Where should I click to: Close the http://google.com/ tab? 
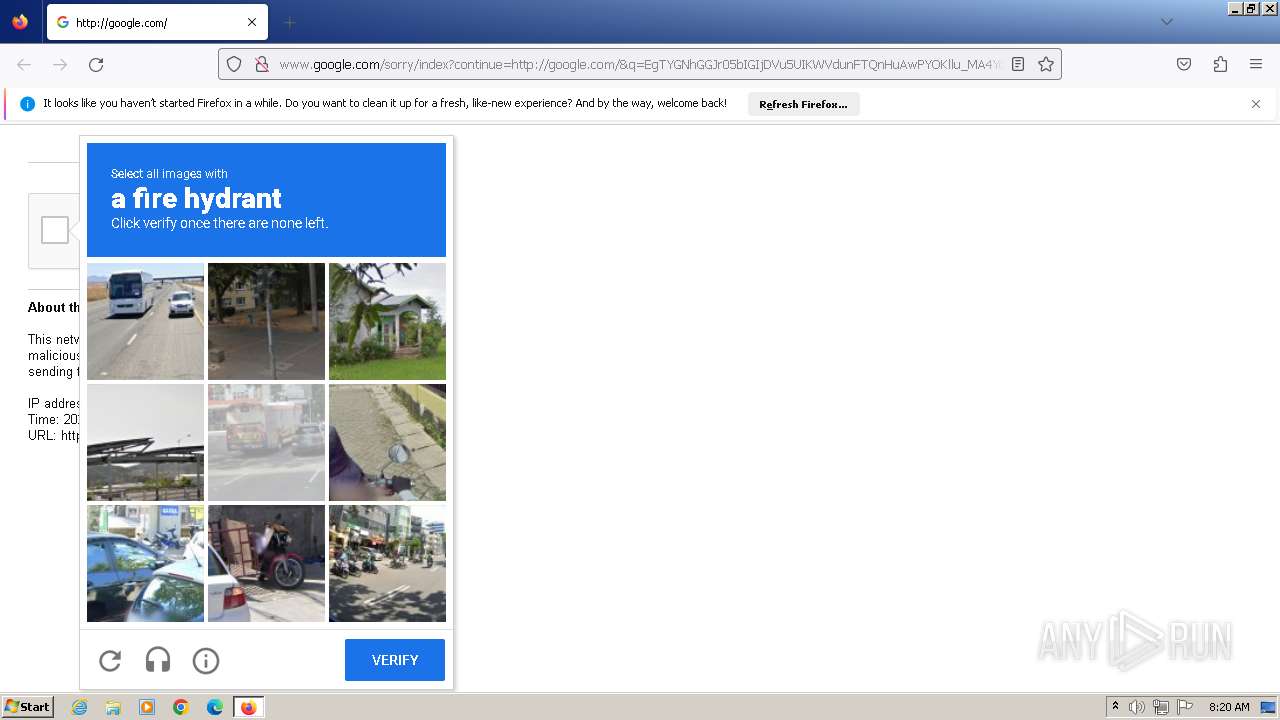point(252,22)
